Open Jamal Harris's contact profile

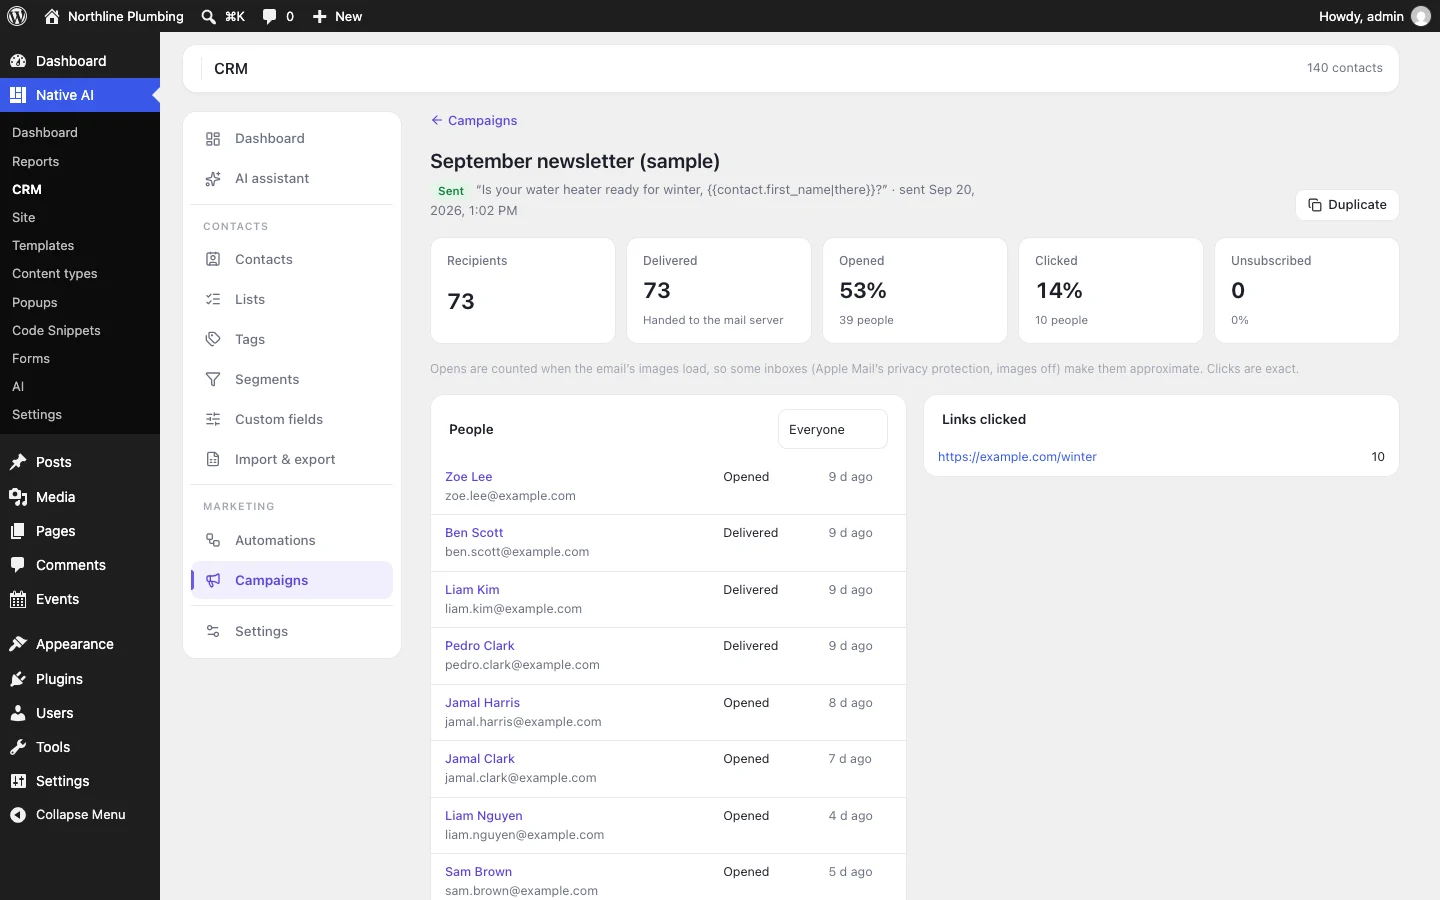482,703
